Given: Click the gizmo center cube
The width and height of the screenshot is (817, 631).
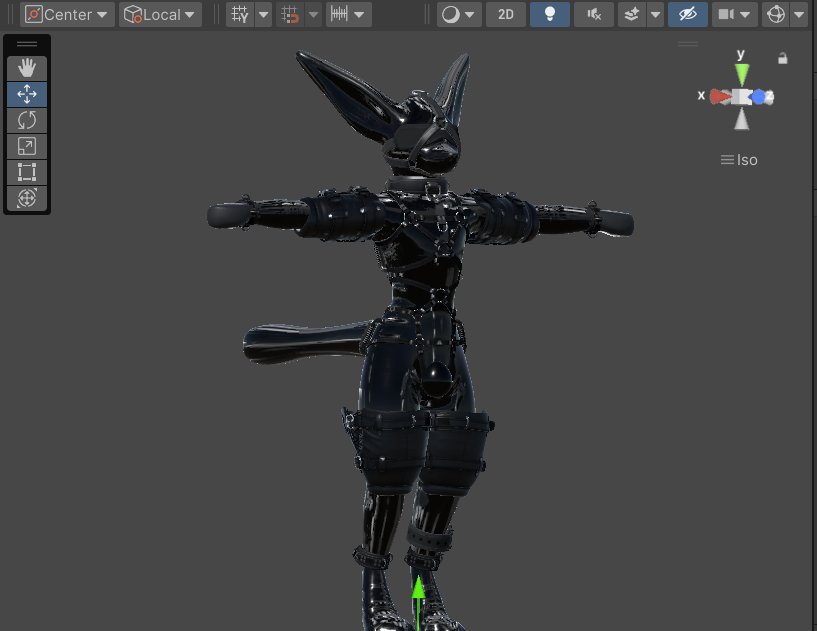Looking at the screenshot, I should coord(741,97).
